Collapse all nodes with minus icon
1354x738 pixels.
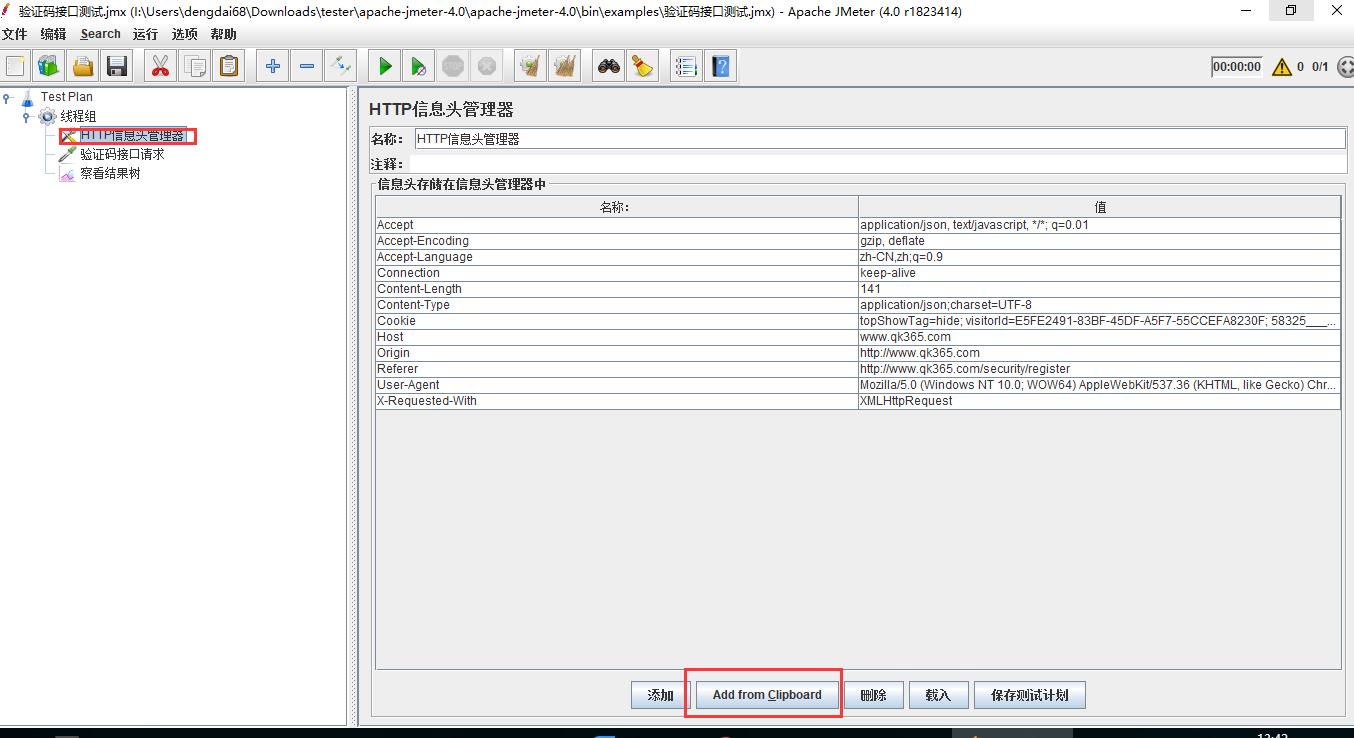pyautogui.click(x=307, y=67)
